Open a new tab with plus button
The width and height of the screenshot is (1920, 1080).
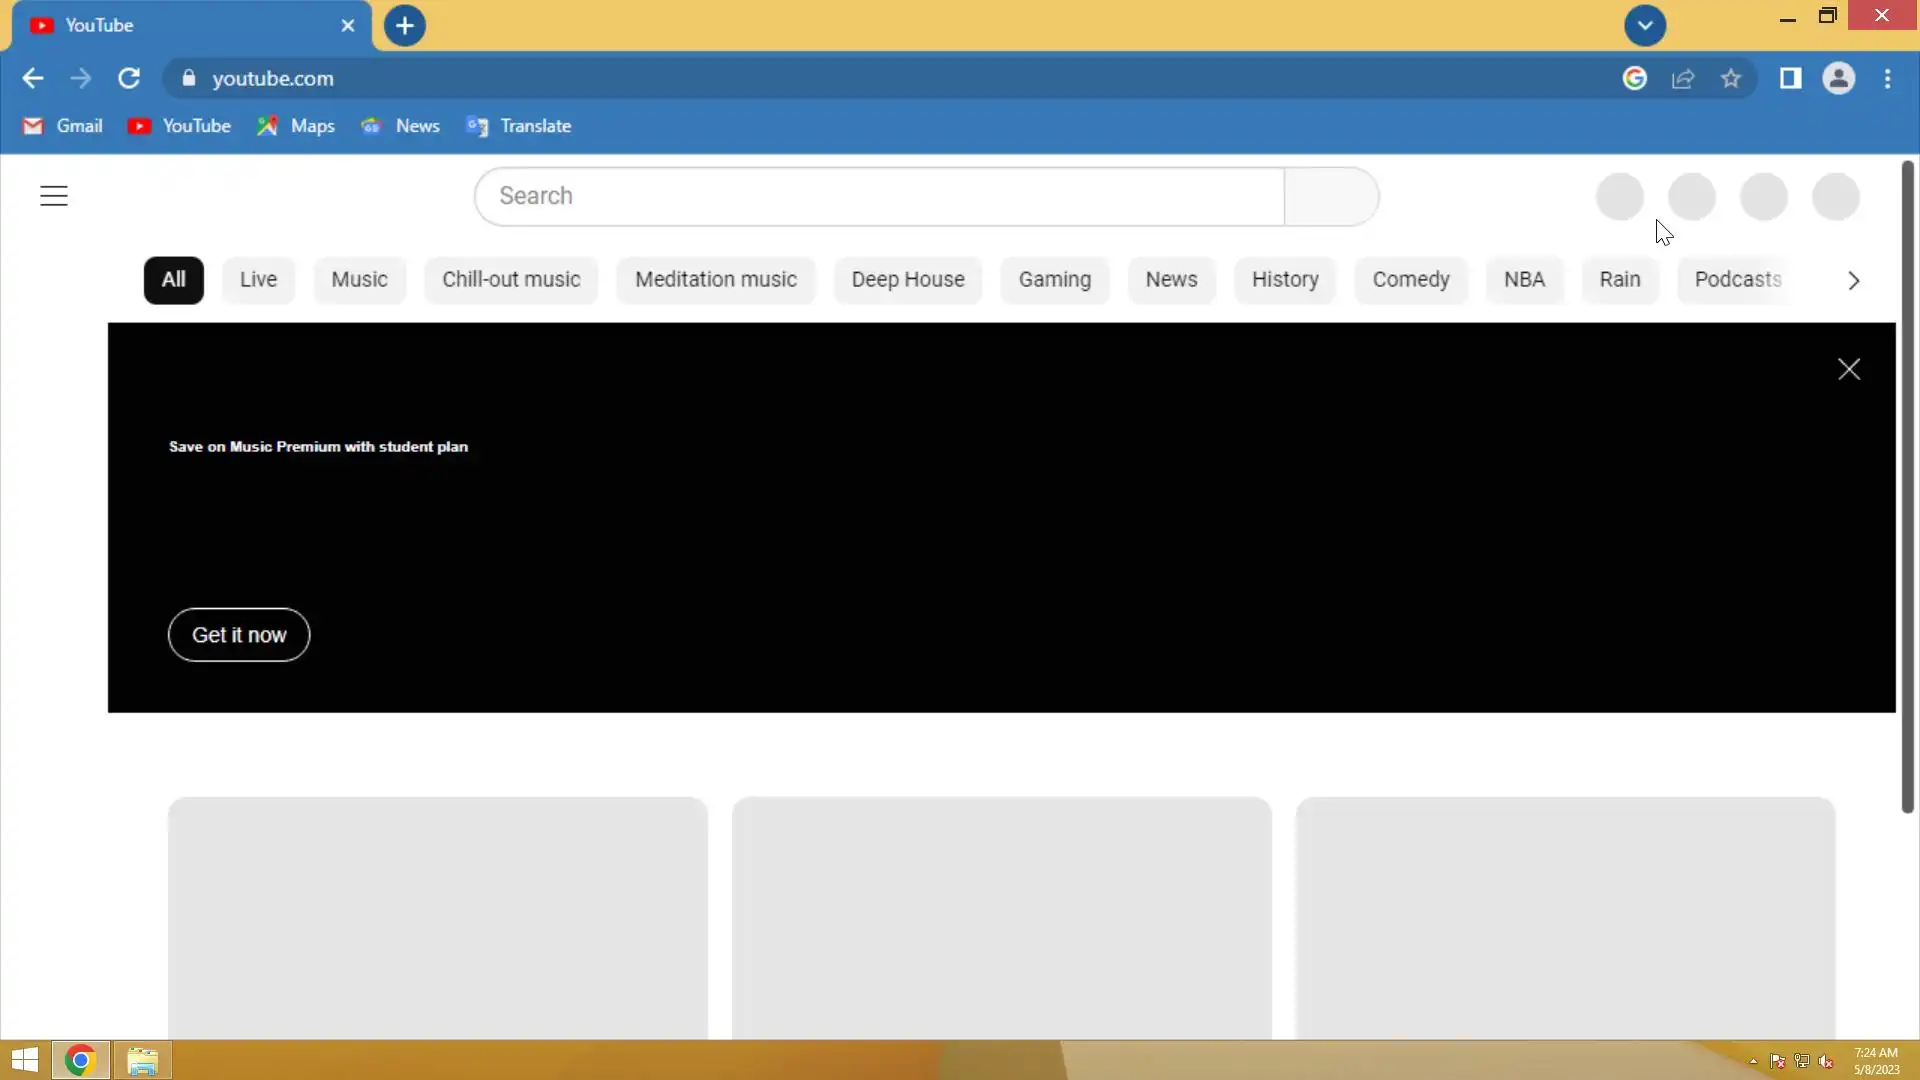(x=405, y=26)
